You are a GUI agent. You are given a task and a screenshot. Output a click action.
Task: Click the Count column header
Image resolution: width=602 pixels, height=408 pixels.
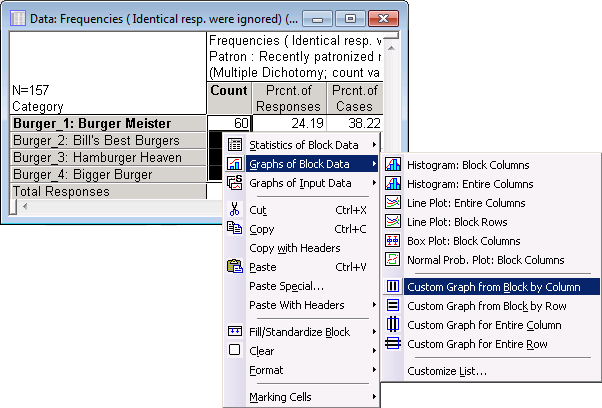point(229,91)
